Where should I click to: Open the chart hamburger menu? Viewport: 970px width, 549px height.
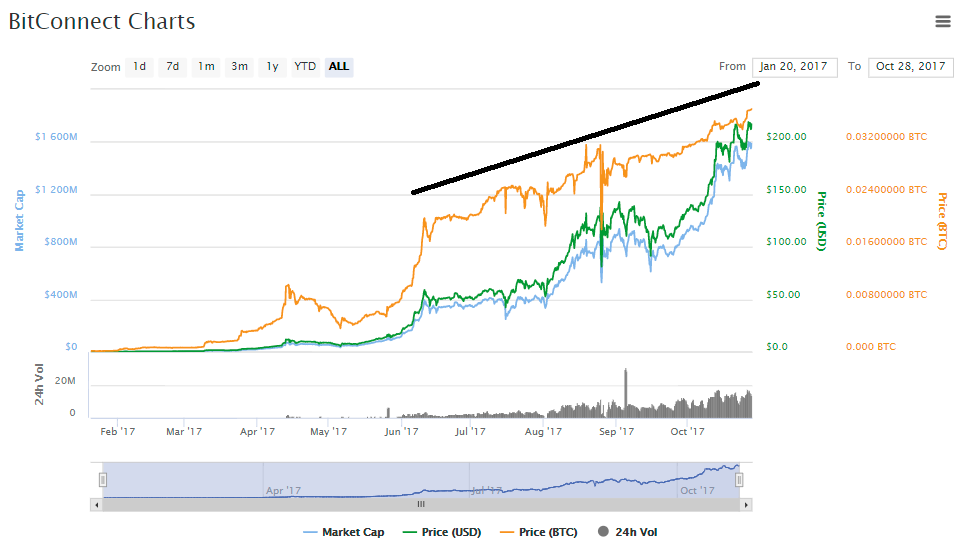[942, 22]
